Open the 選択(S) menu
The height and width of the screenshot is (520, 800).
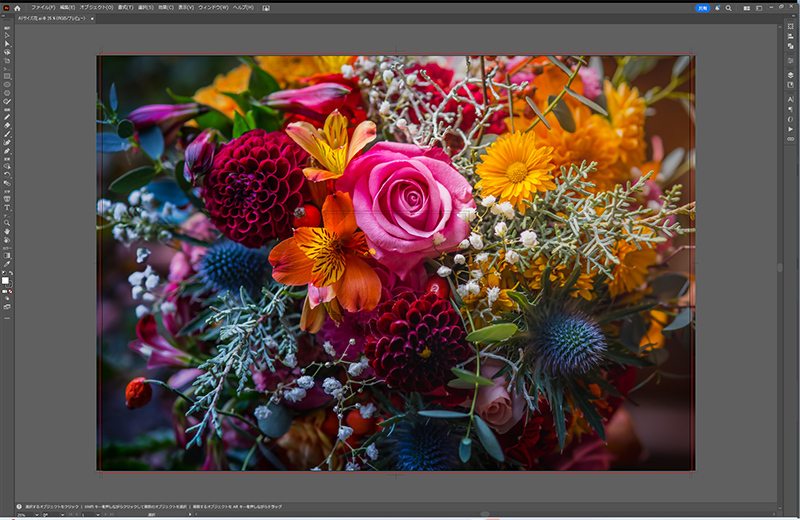click(145, 8)
